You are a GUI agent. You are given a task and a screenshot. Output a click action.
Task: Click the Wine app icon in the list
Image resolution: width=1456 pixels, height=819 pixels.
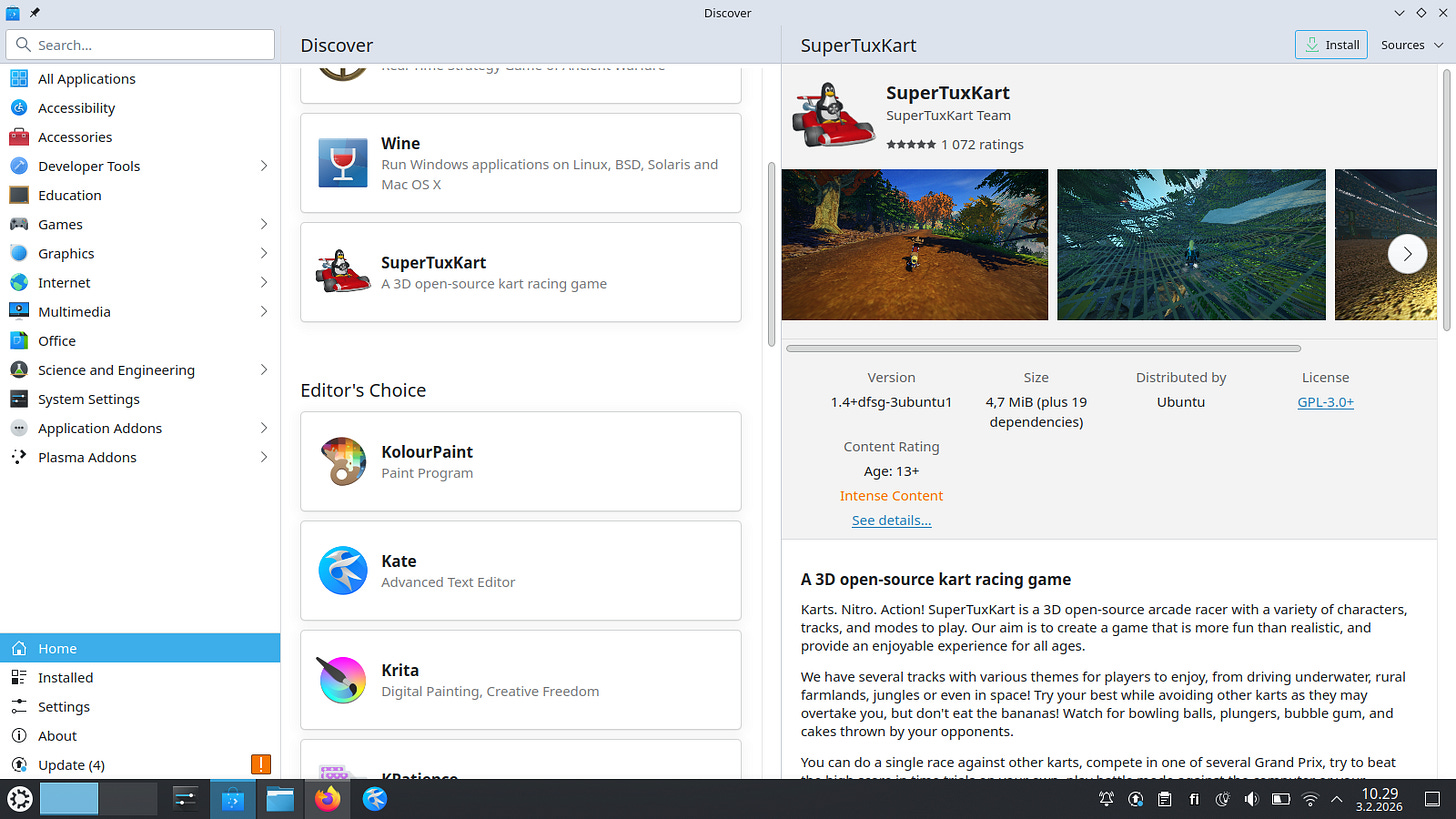[343, 162]
